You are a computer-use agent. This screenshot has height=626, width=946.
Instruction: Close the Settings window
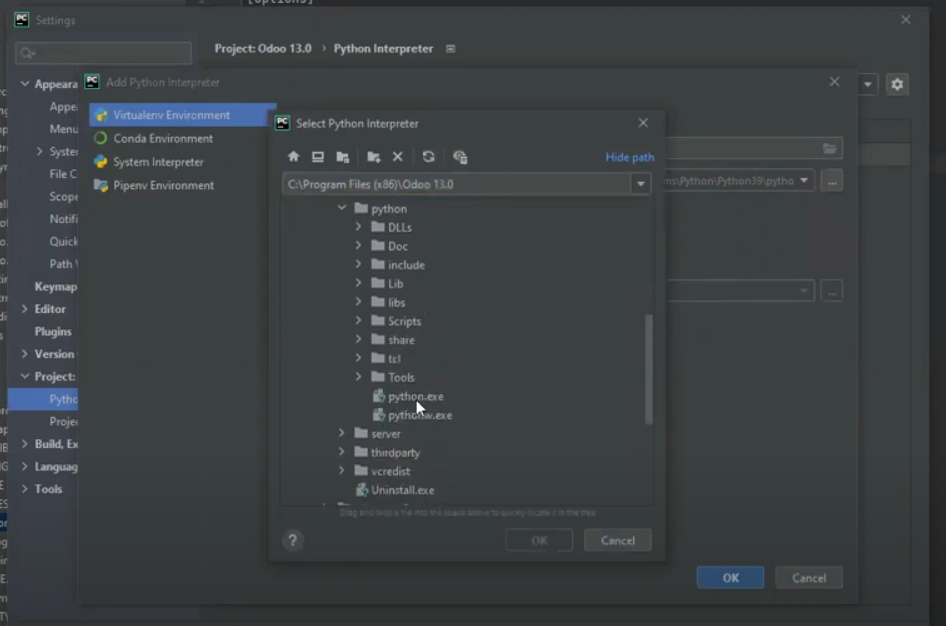(906, 20)
